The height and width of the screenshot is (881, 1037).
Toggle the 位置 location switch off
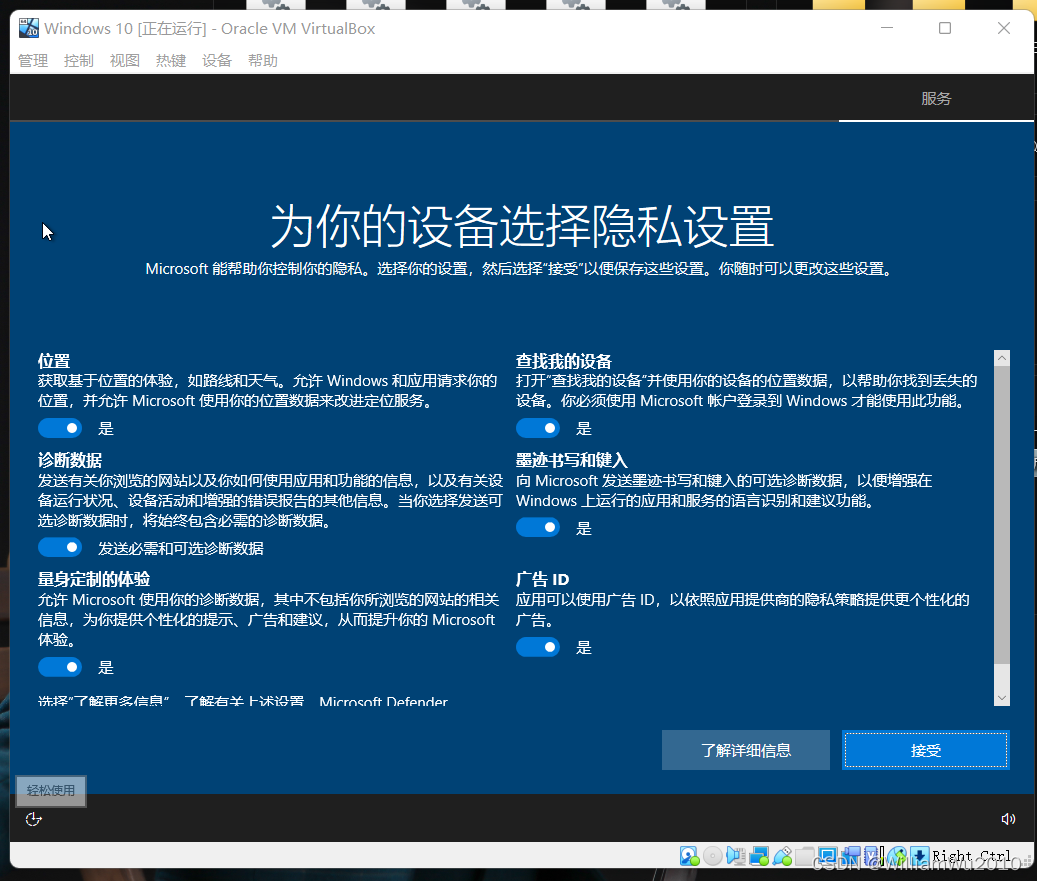tap(60, 428)
